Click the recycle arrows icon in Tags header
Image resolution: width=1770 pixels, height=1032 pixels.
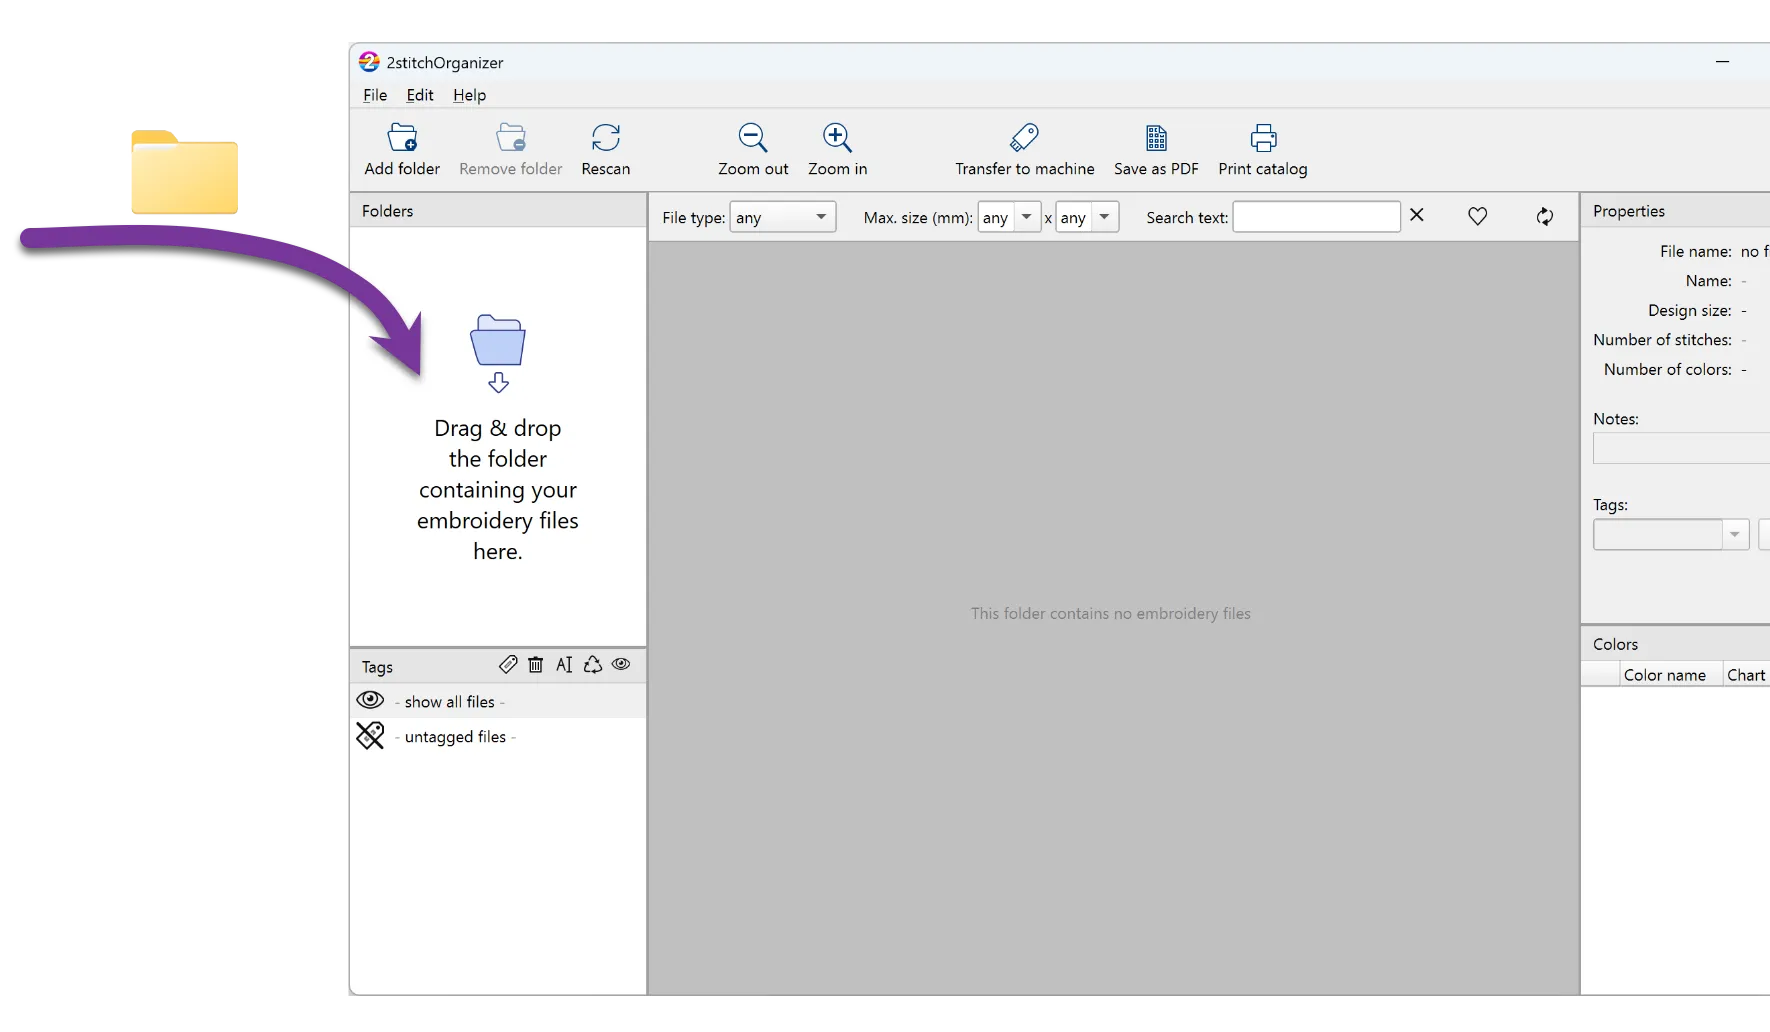pyautogui.click(x=593, y=664)
